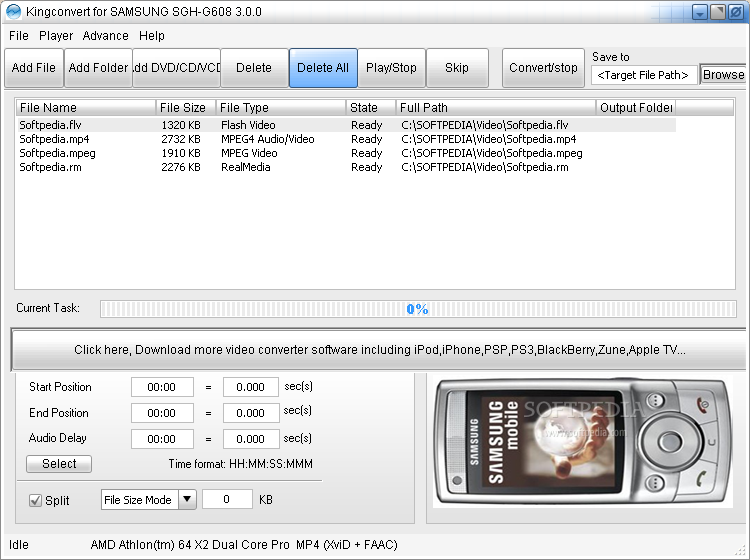Click the Start Position time field
Image resolution: width=750 pixels, height=560 pixels.
pyautogui.click(x=162, y=387)
